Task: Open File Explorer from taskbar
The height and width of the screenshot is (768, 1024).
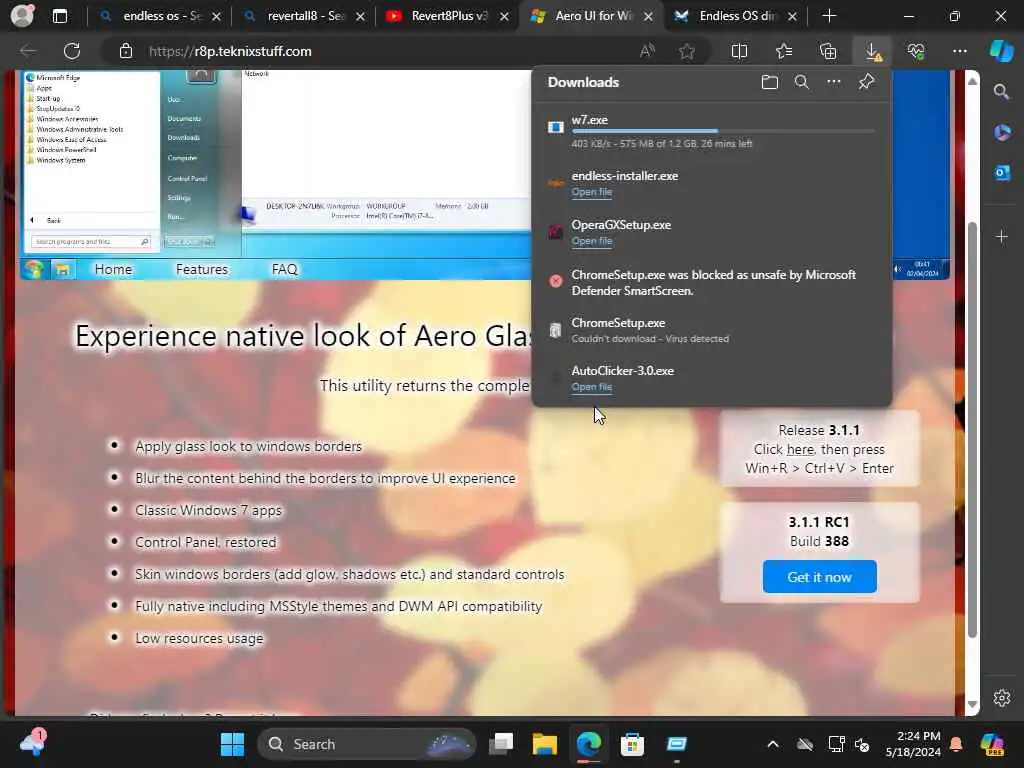Action: tap(545, 744)
